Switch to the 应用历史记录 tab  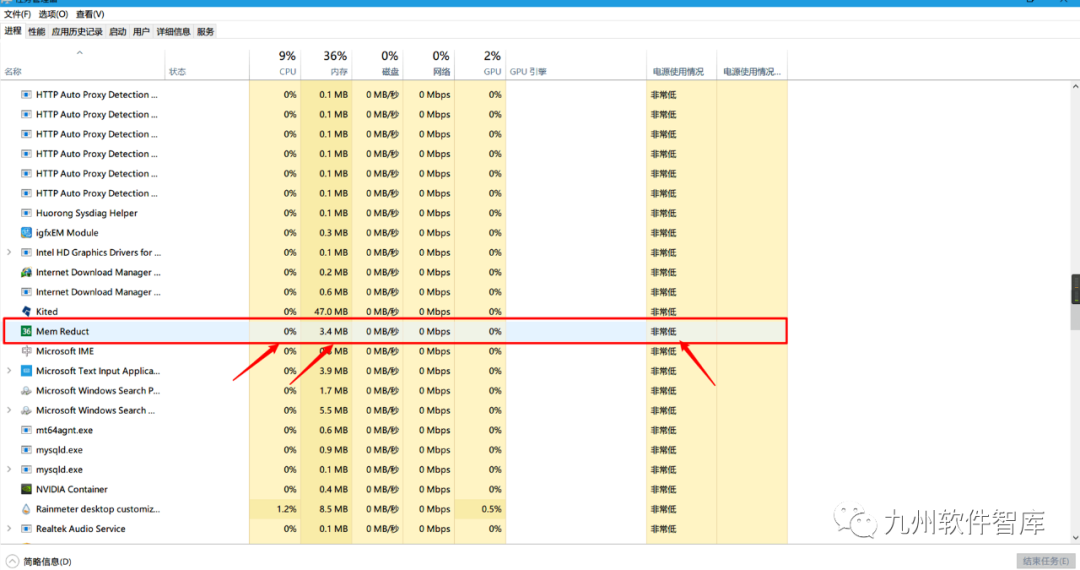[x=77, y=32]
